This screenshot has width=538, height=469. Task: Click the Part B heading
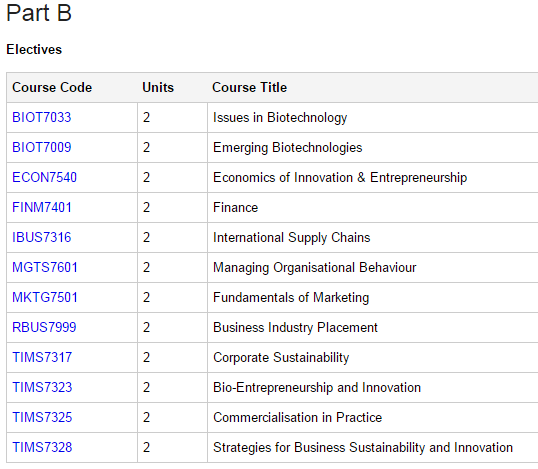pyautogui.click(x=39, y=13)
